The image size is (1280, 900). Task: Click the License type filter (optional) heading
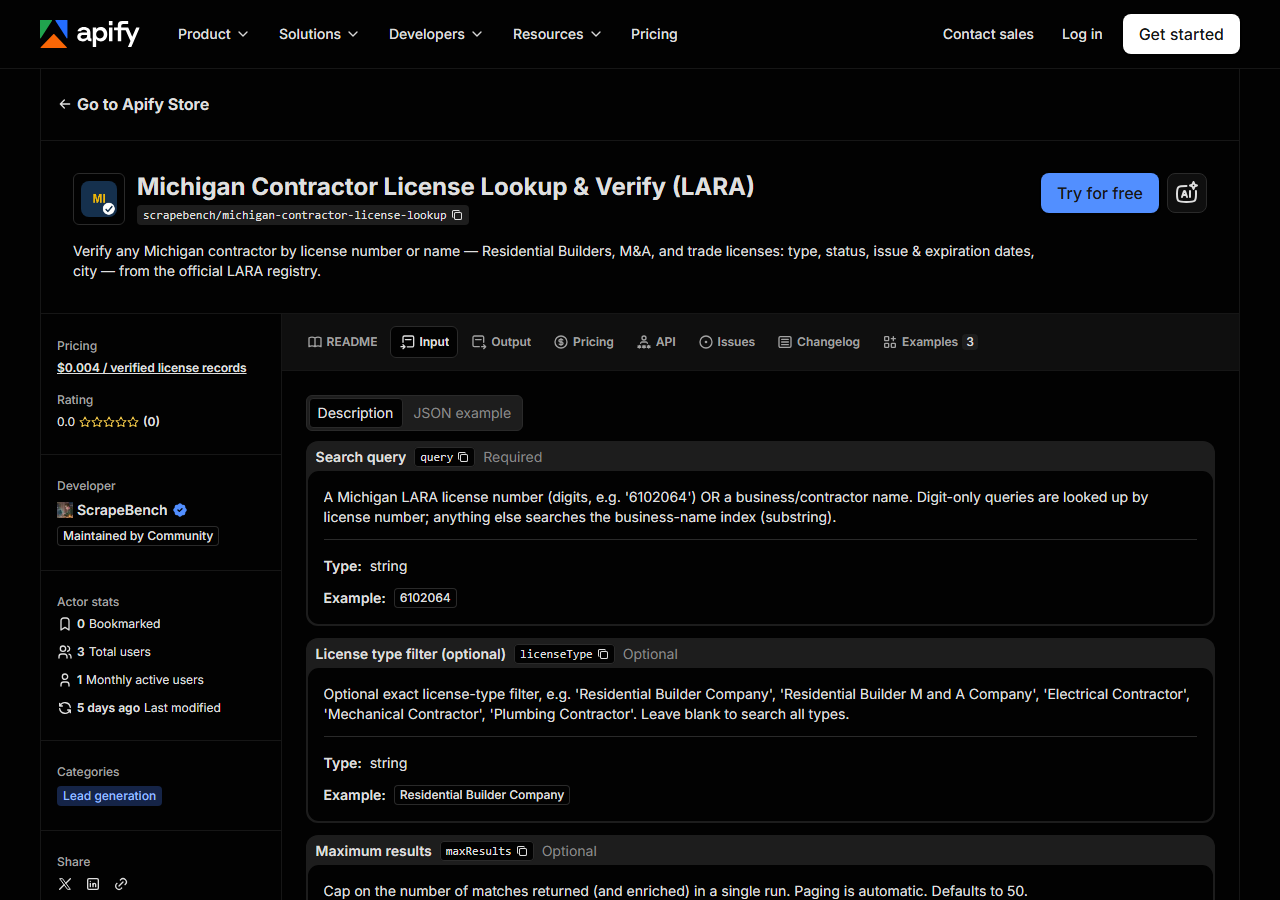(411, 654)
